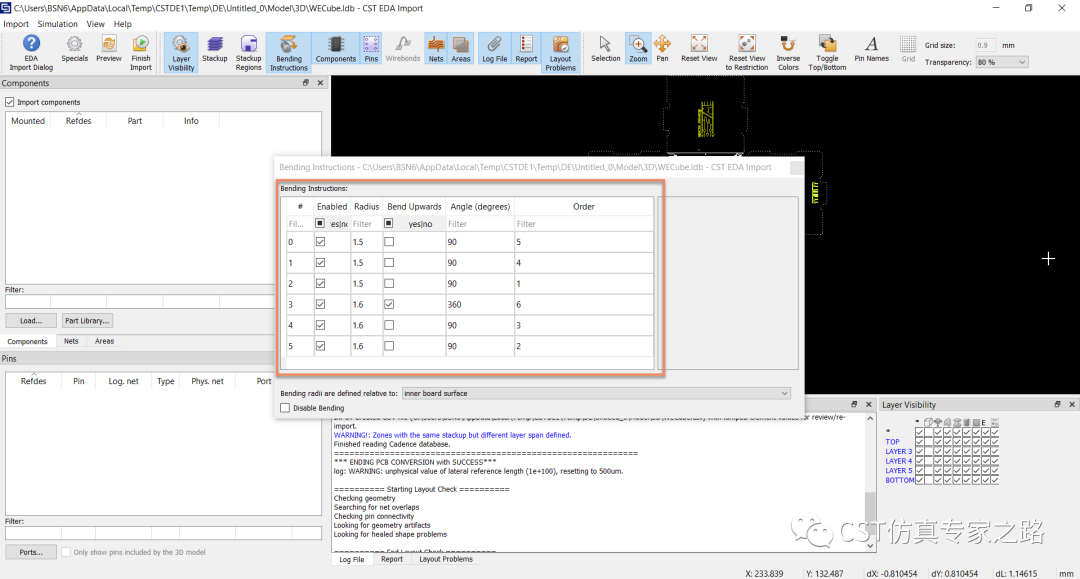
Task: Open the Stackup tool
Action: coord(215,49)
